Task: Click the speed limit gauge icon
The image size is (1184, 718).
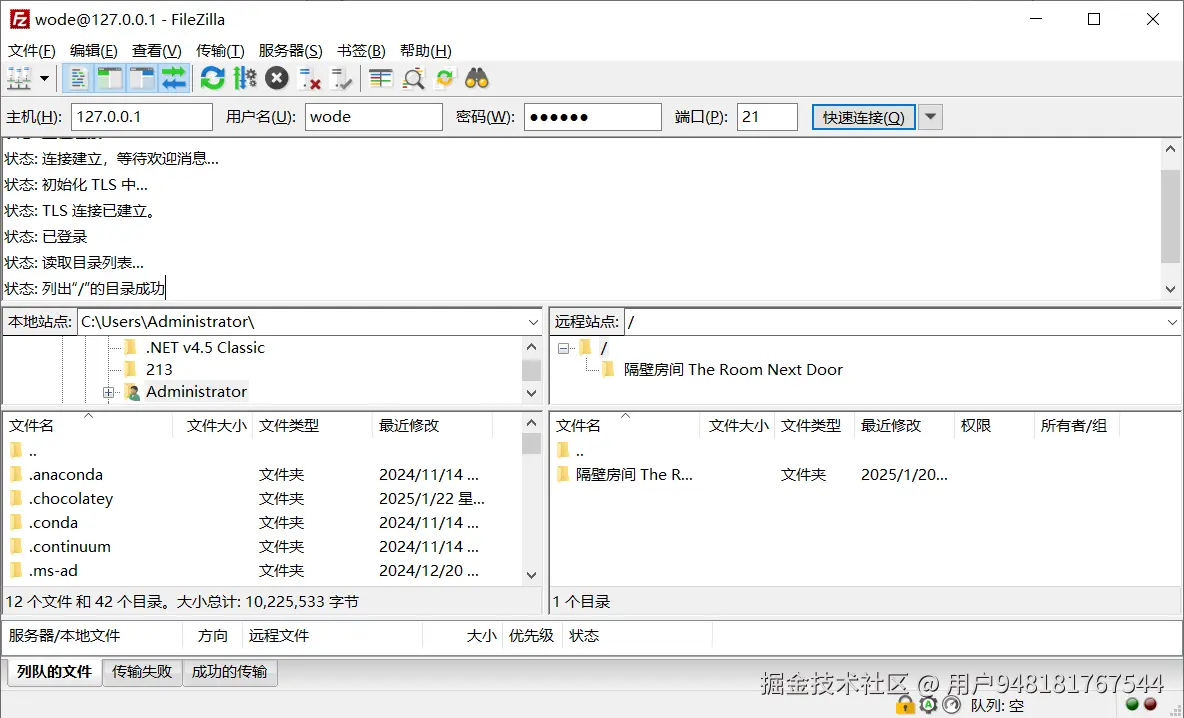Action: [x=951, y=705]
